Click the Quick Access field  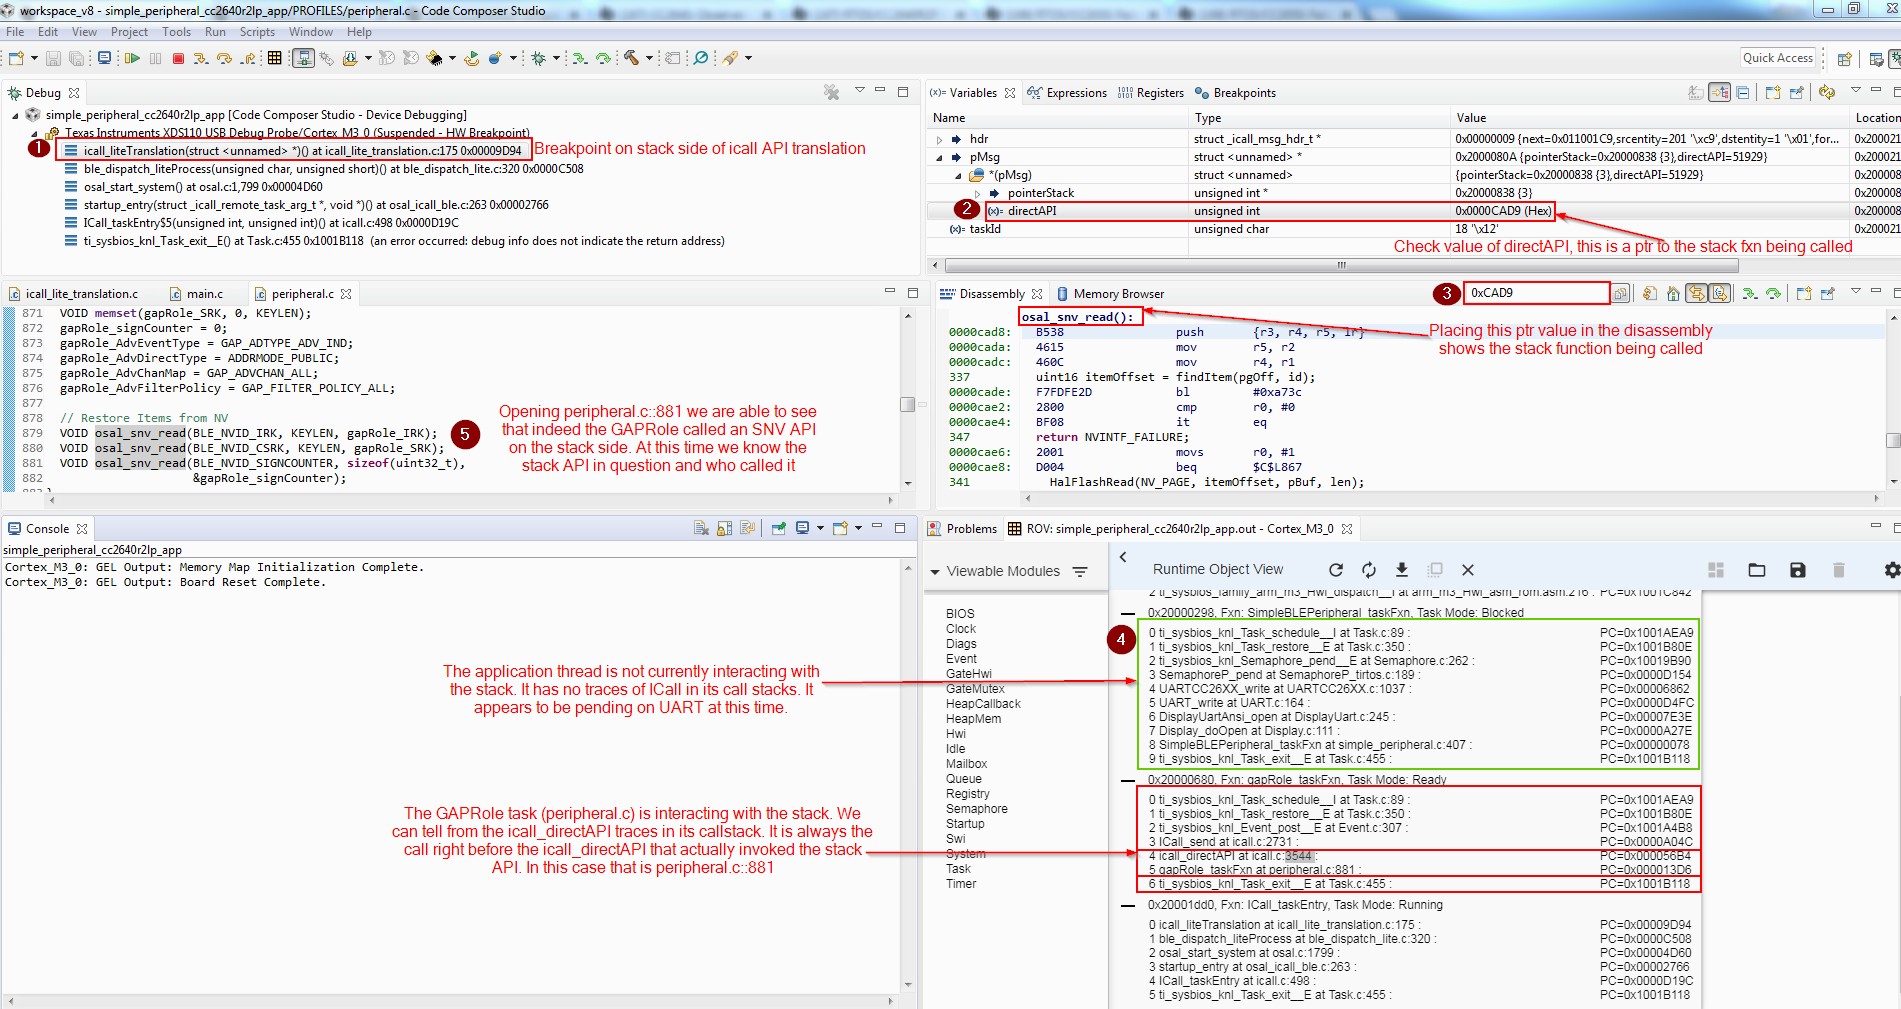(1777, 58)
